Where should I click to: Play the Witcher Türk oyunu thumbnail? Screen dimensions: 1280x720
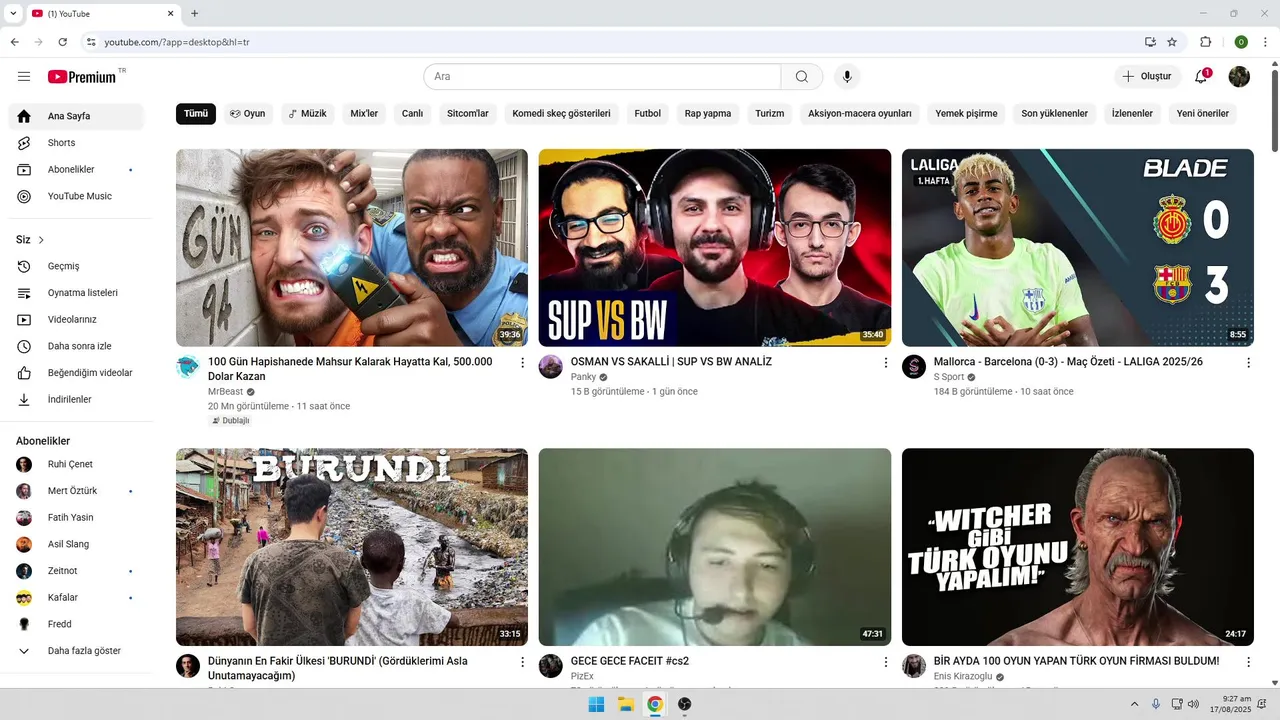(1078, 547)
